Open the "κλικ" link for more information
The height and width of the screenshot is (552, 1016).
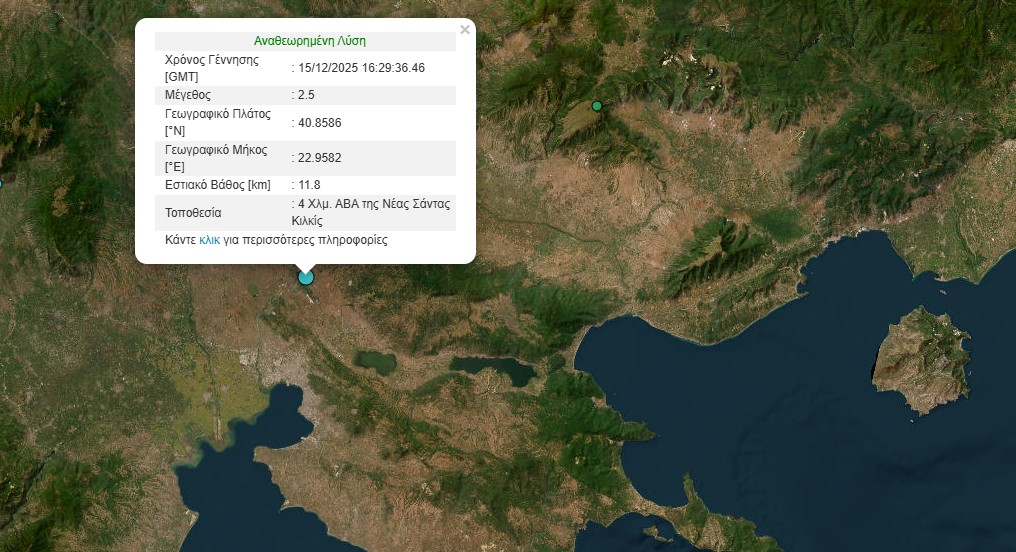[209, 240]
